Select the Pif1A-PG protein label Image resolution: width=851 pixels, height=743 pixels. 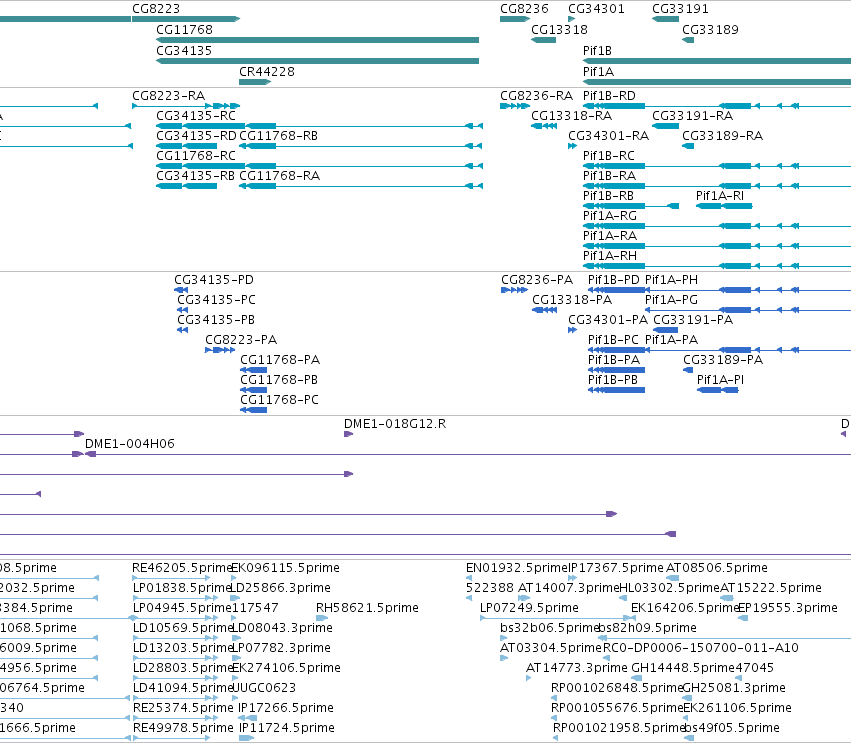pos(671,300)
